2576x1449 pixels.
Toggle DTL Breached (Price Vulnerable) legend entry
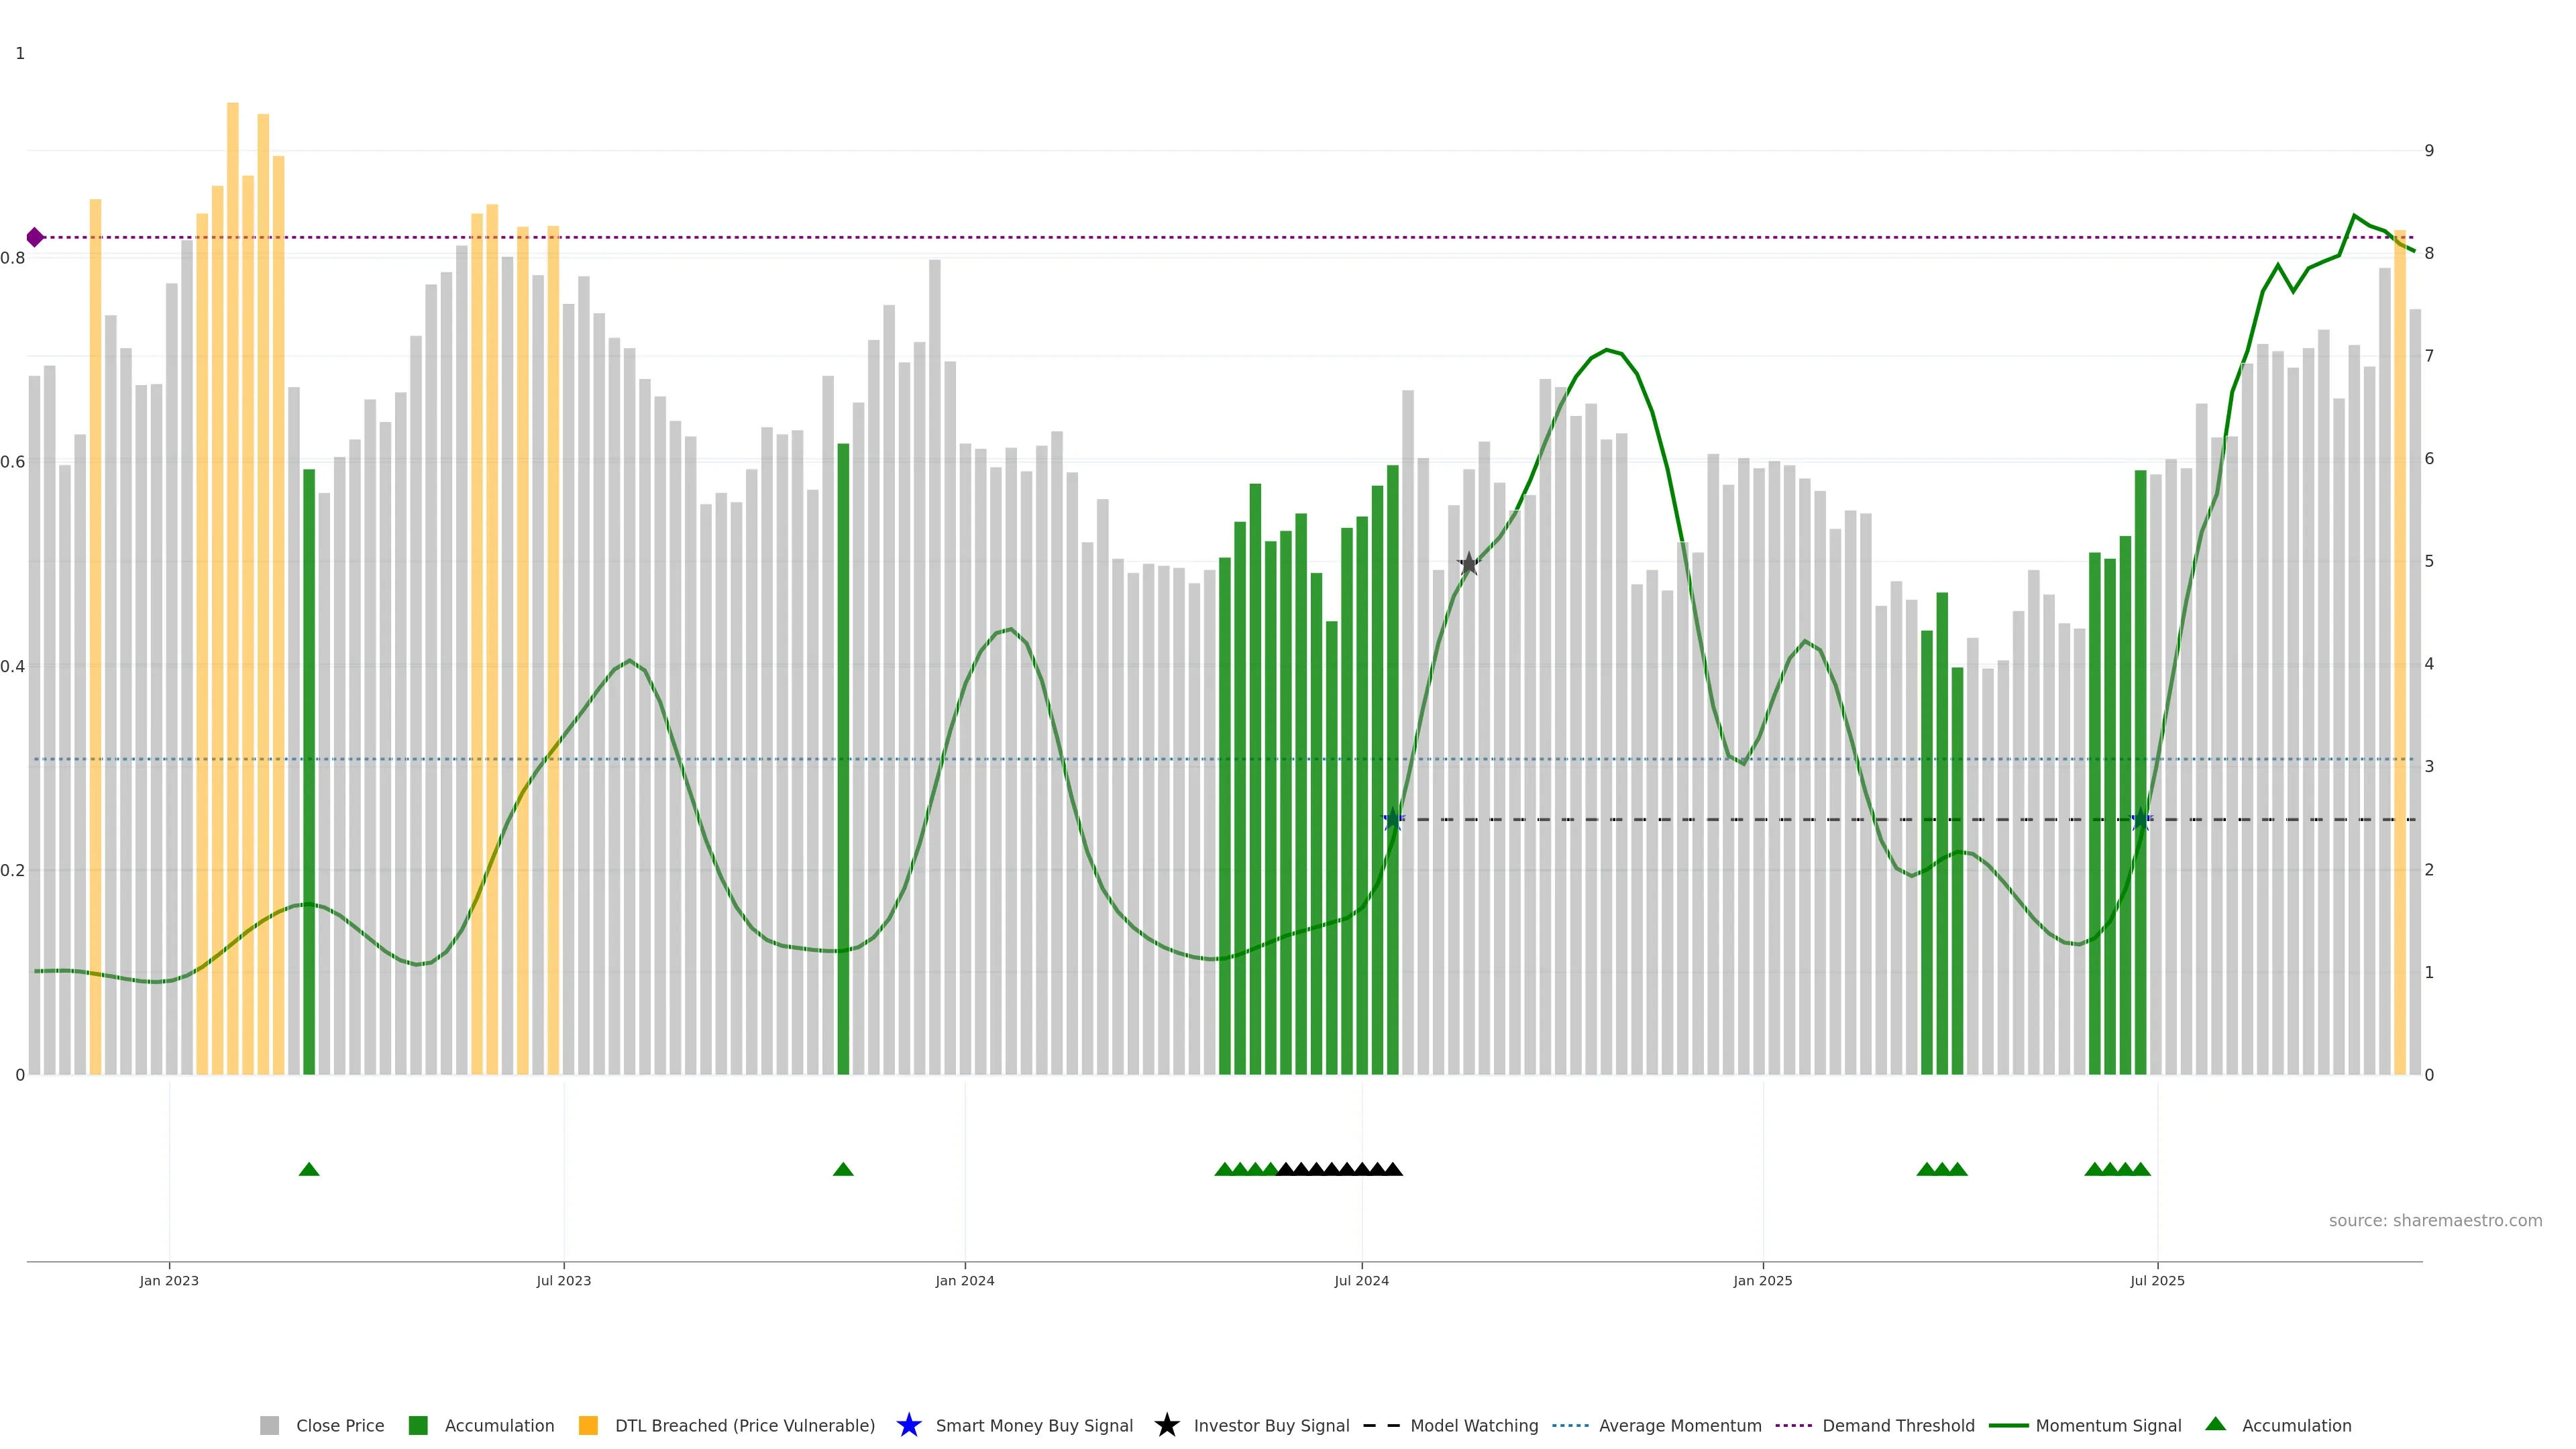[744, 1425]
